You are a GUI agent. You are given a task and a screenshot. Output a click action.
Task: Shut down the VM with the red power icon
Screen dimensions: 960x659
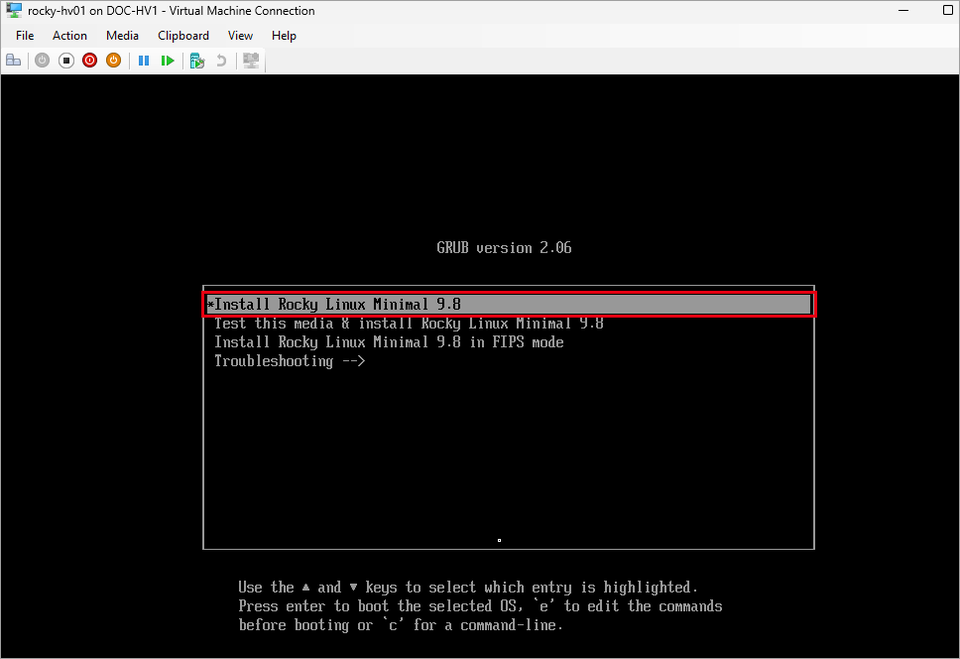coord(90,60)
